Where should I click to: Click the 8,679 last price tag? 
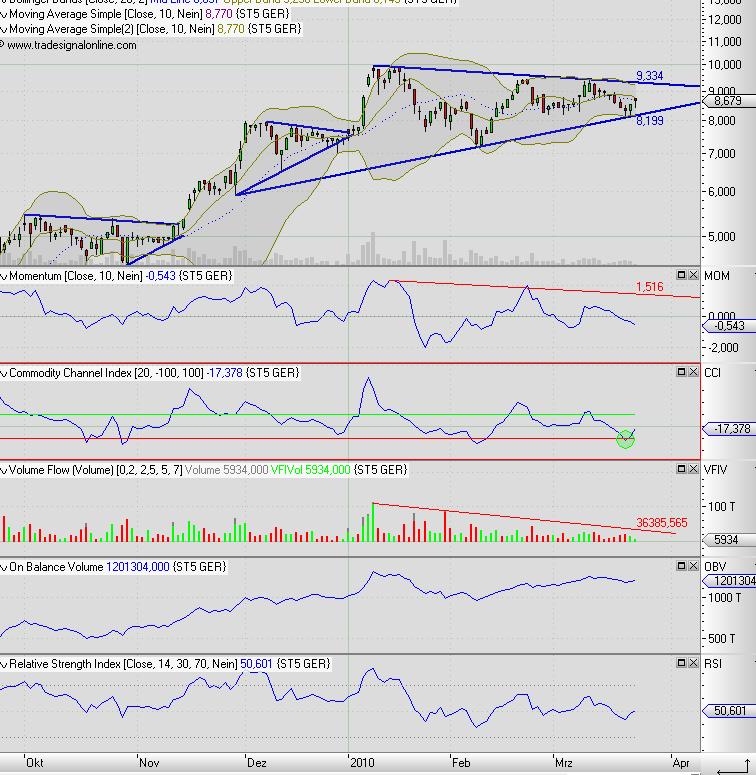pyautogui.click(x=728, y=101)
